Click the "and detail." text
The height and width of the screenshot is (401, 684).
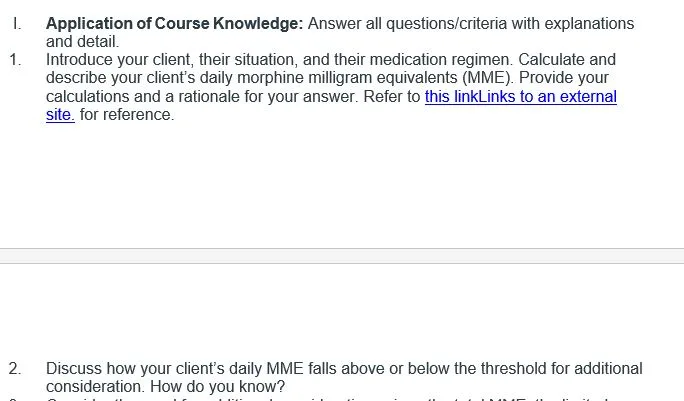click(82, 42)
